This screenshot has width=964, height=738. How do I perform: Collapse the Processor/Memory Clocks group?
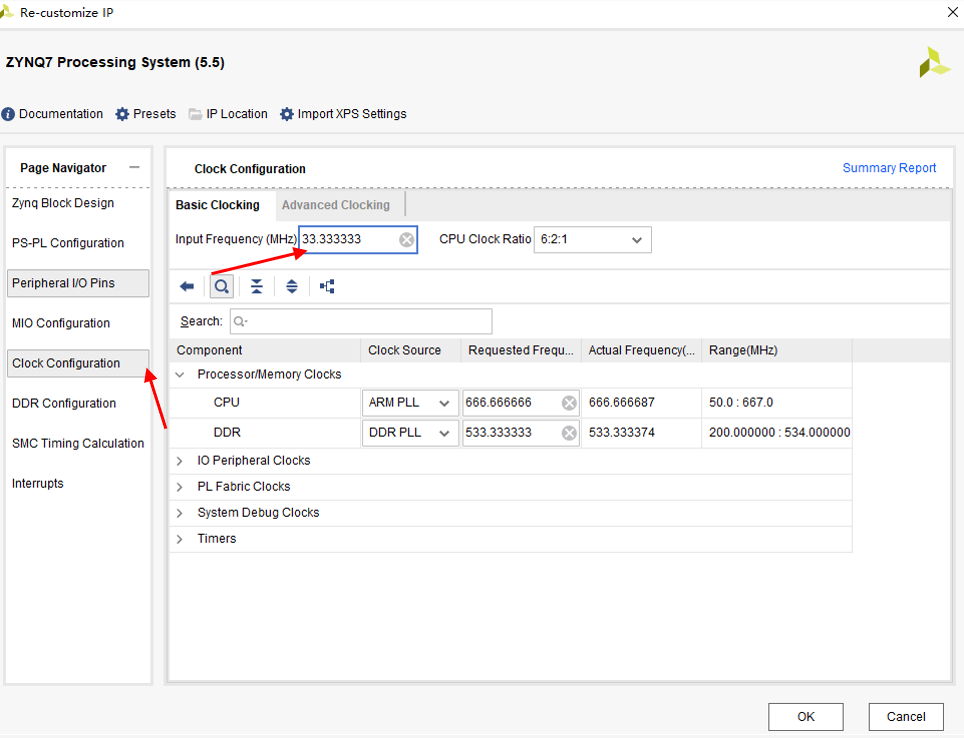pos(180,375)
